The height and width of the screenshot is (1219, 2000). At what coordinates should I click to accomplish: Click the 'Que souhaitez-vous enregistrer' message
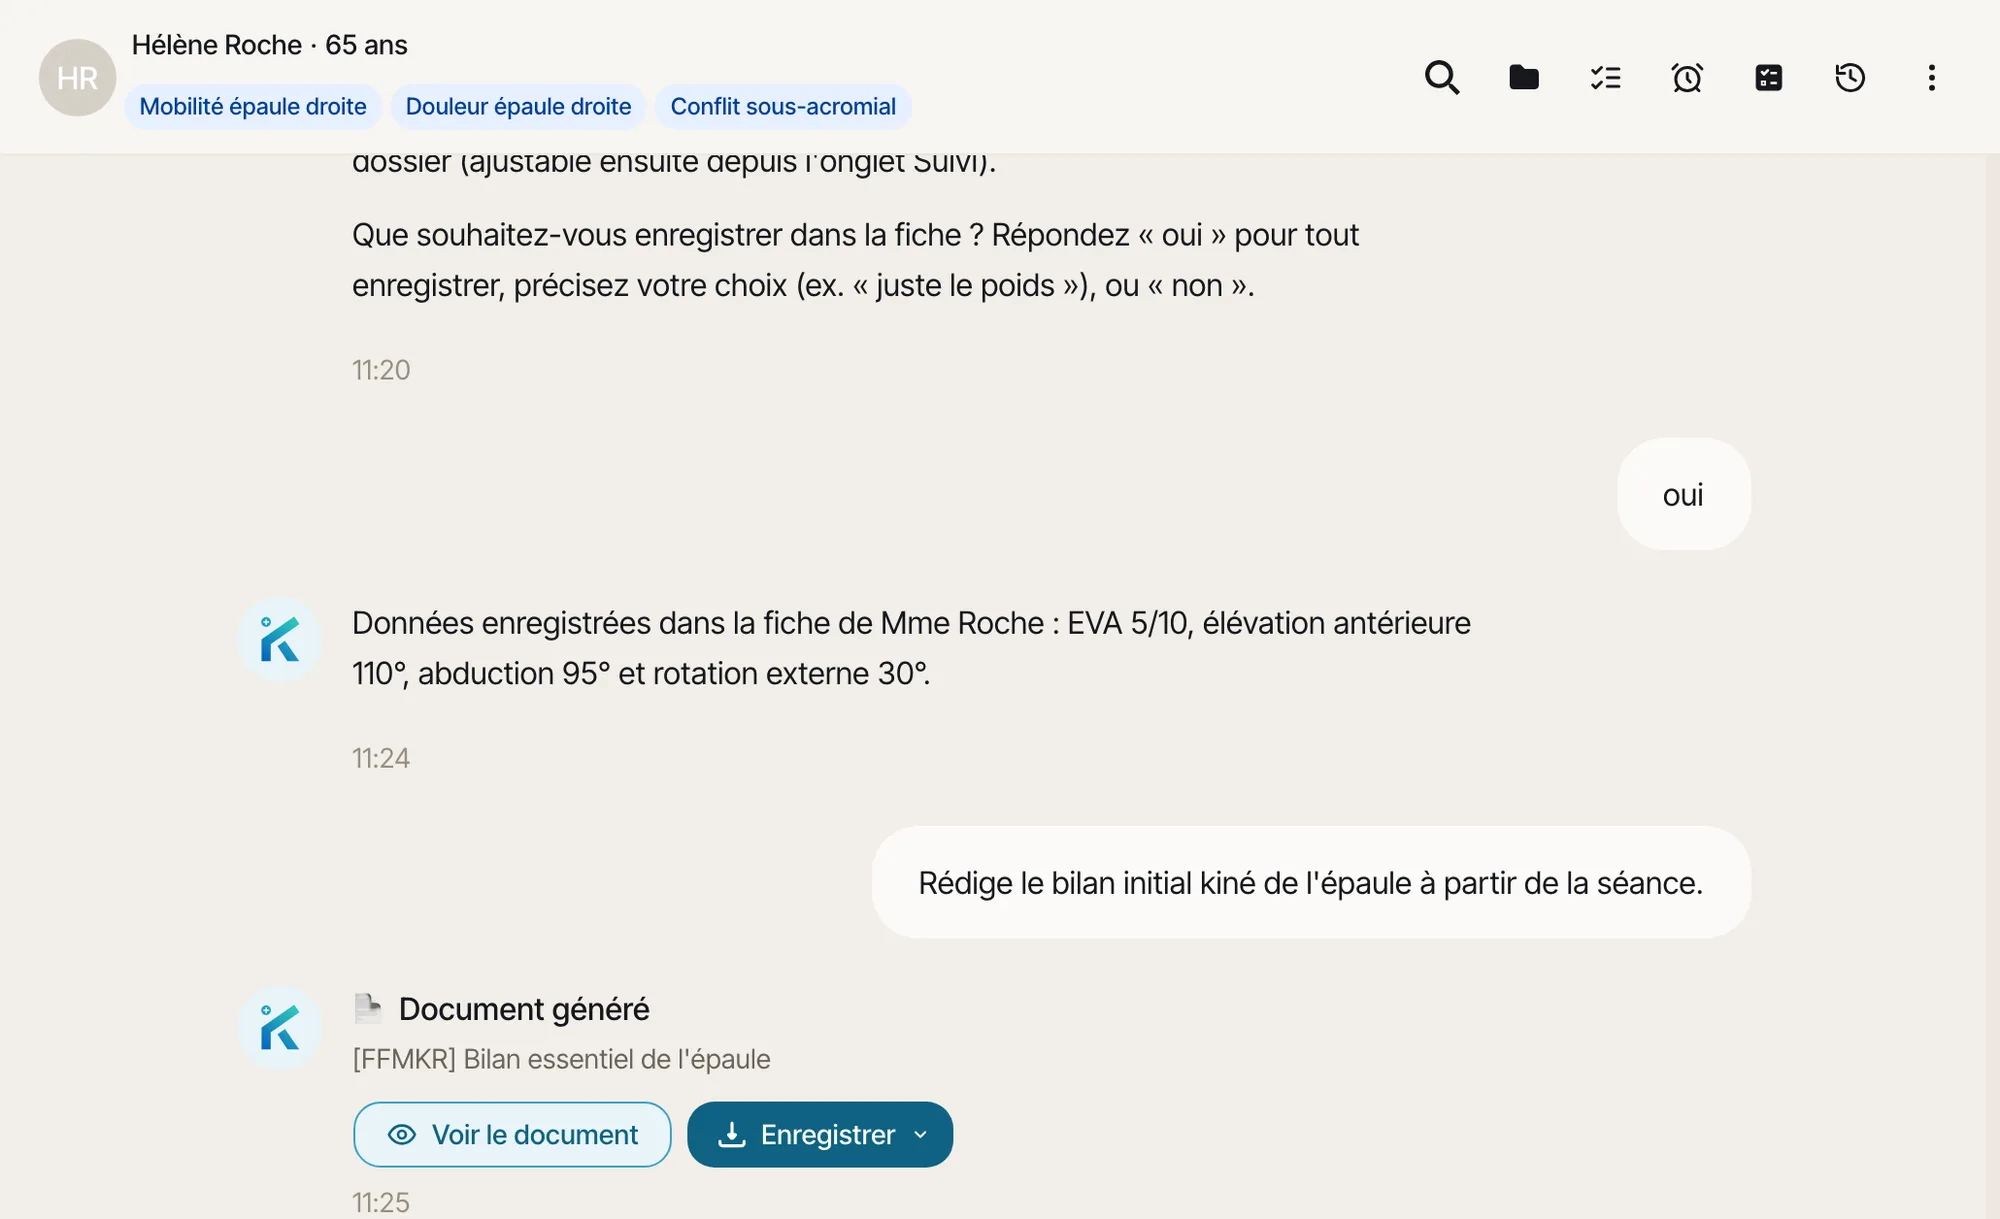[x=855, y=260]
